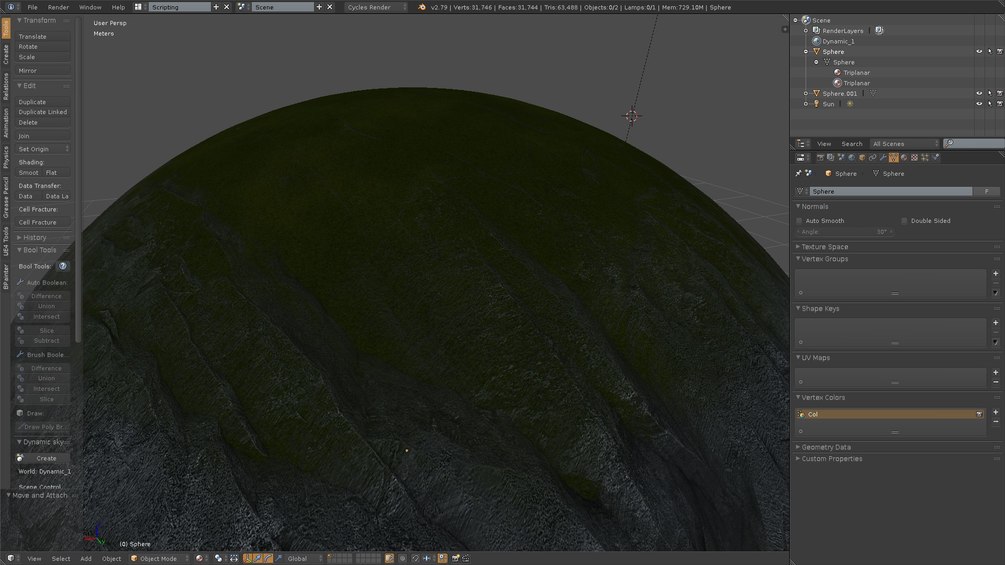Switch to the Create toolshelf tab
The width and height of the screenshot is (1005, 565).
click(x=6, y=54)
